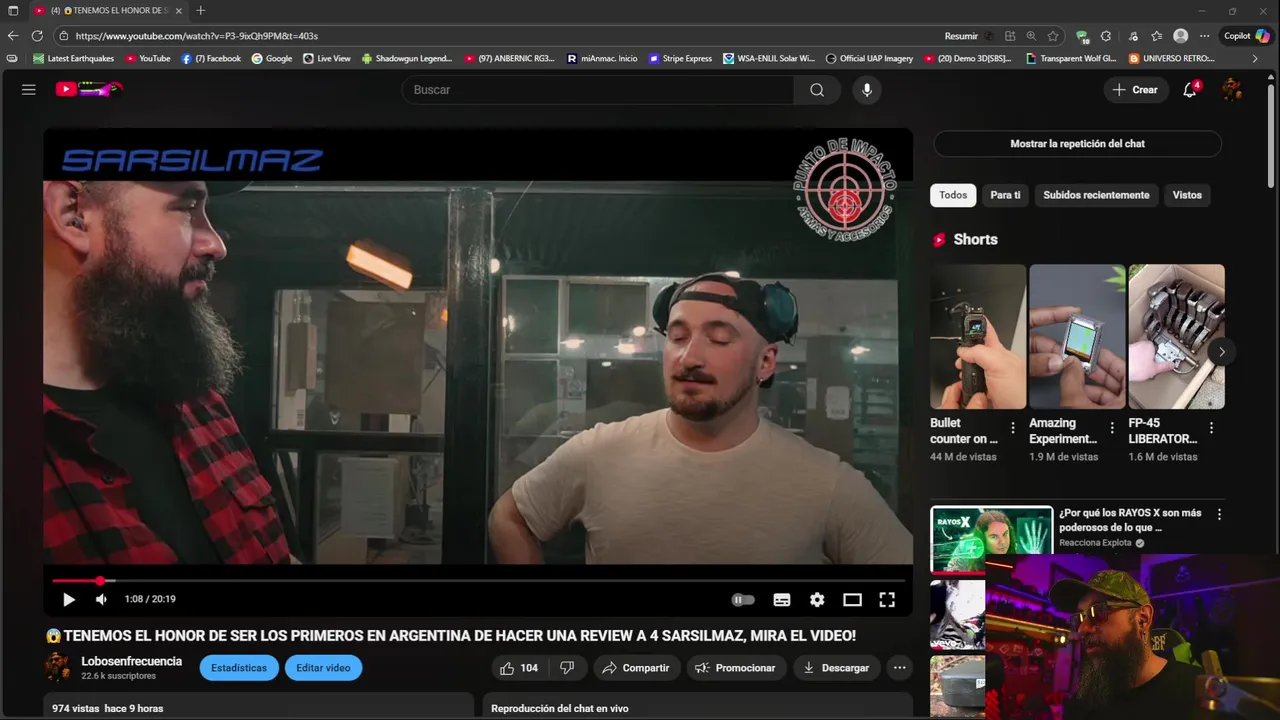The image size is (1280, 720).
Task: Play the video
Action: coord(69,599)
